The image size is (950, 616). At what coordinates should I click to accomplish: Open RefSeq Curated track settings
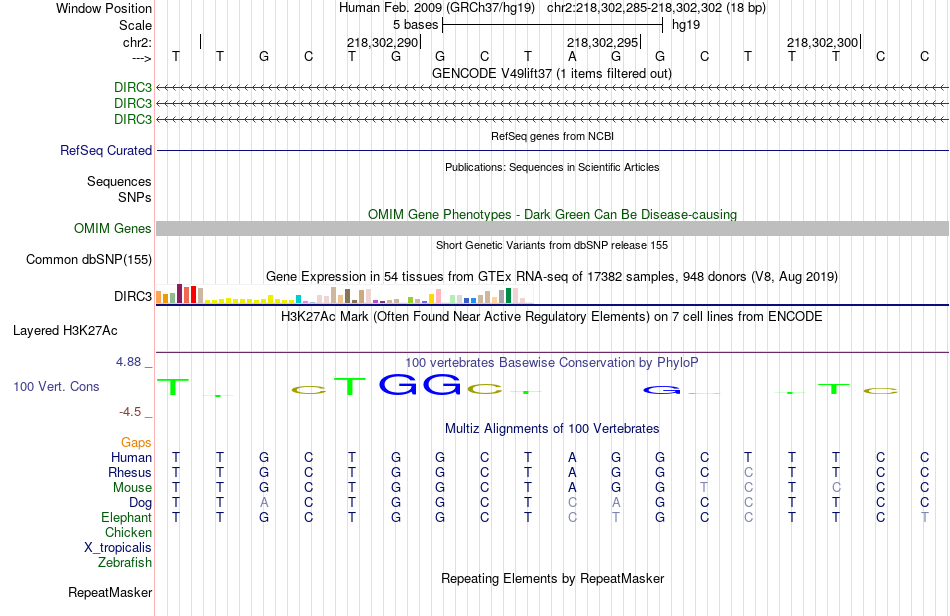click(106, 150)
